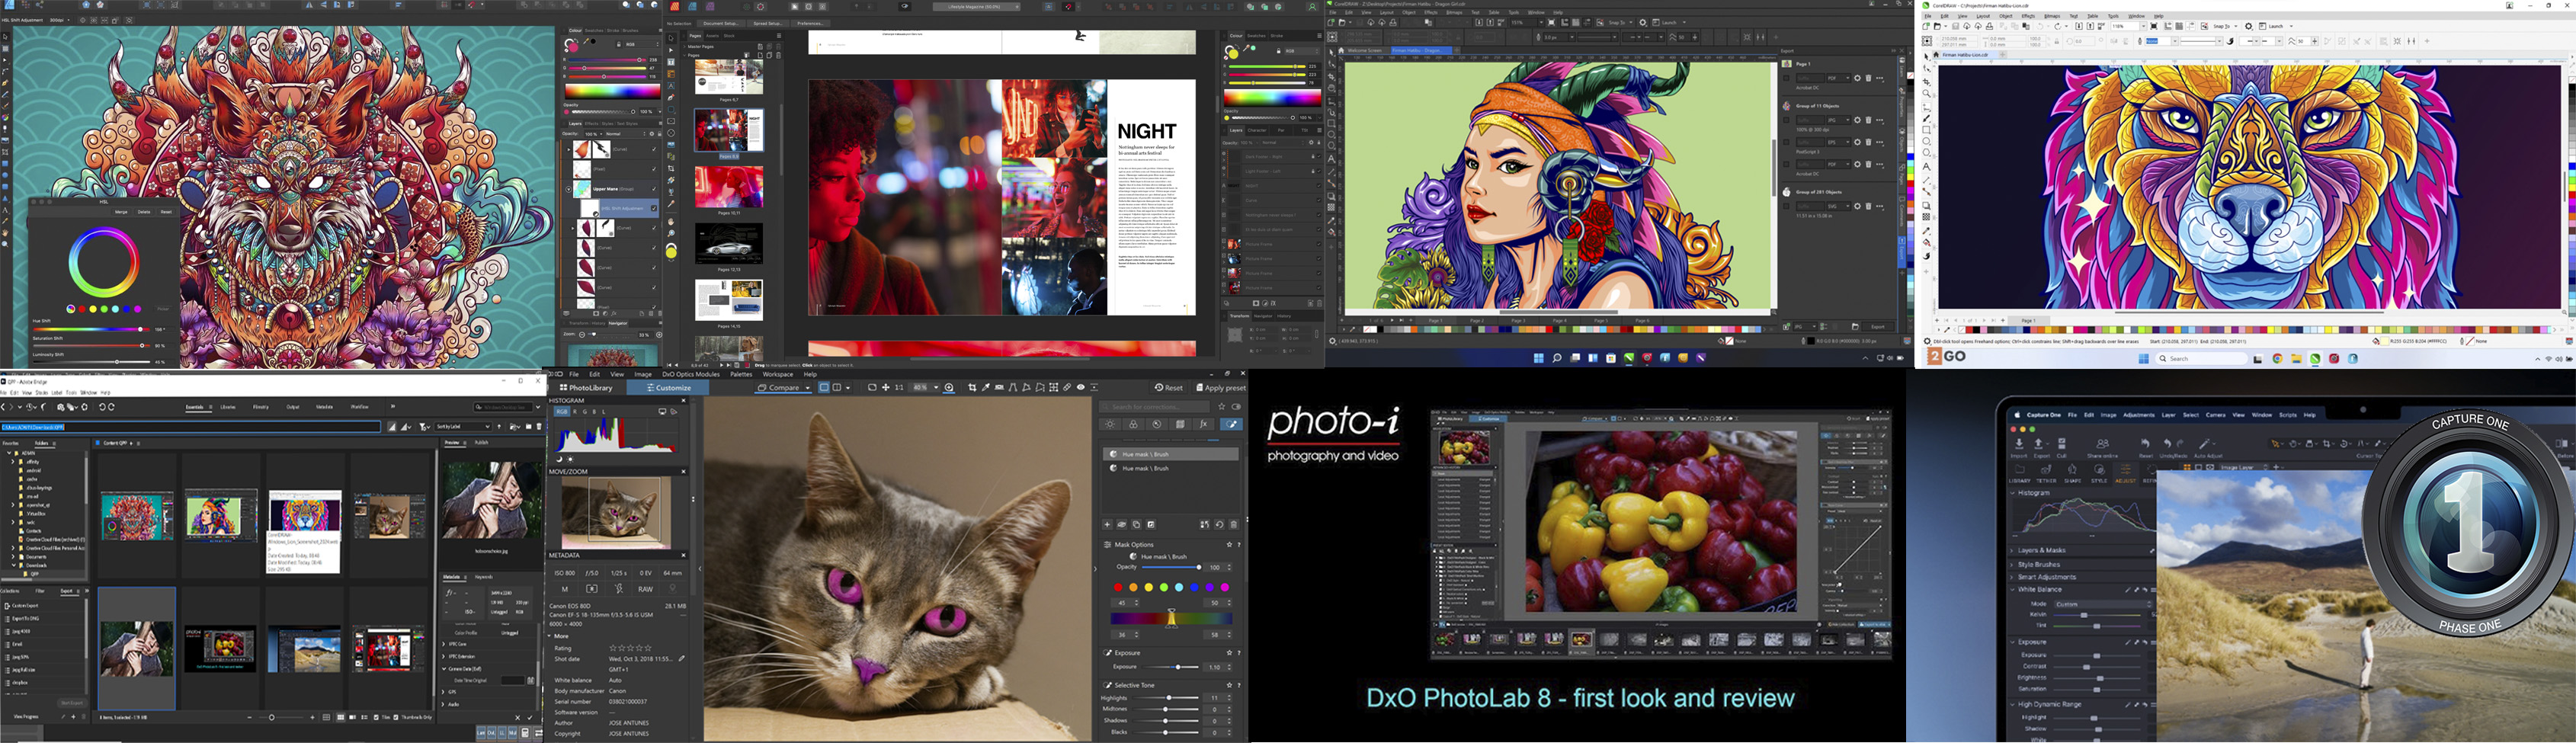The height and width of the screenshot is (743, 2576).
Task: Click Reset in Affinity Designer HSL panel
Action: [166, 212]
